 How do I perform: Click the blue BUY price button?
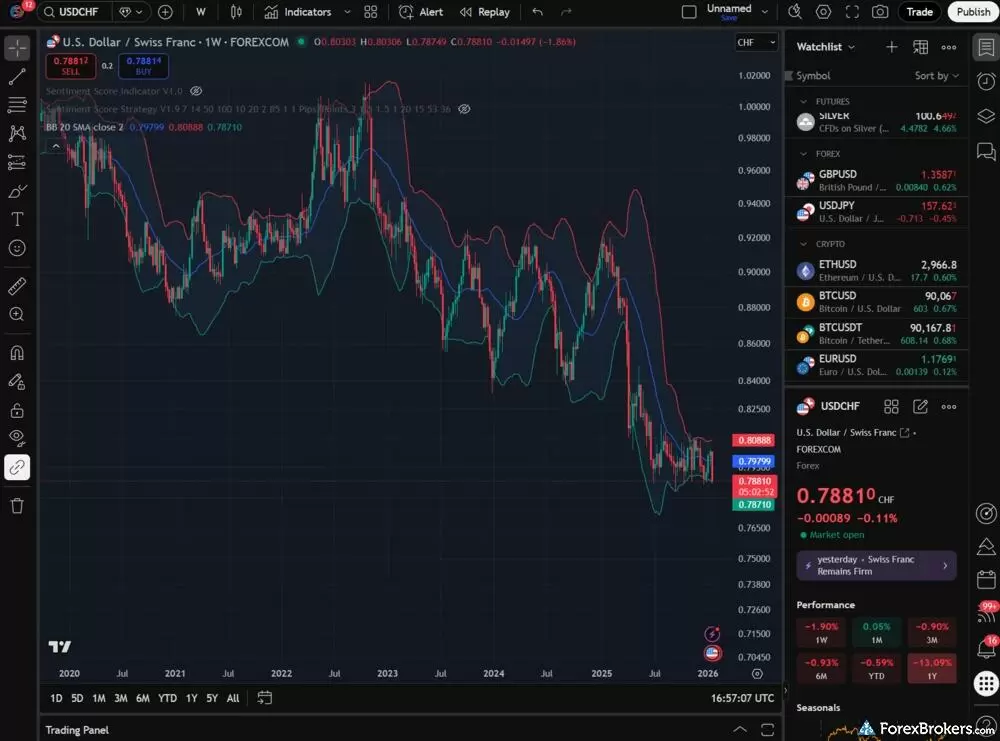tap(143, 66)
